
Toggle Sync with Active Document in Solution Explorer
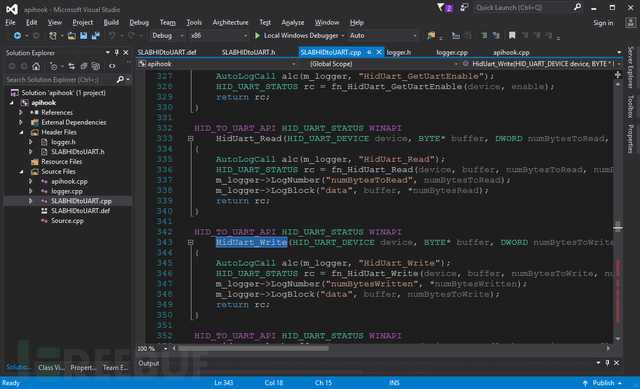(71, 66)
